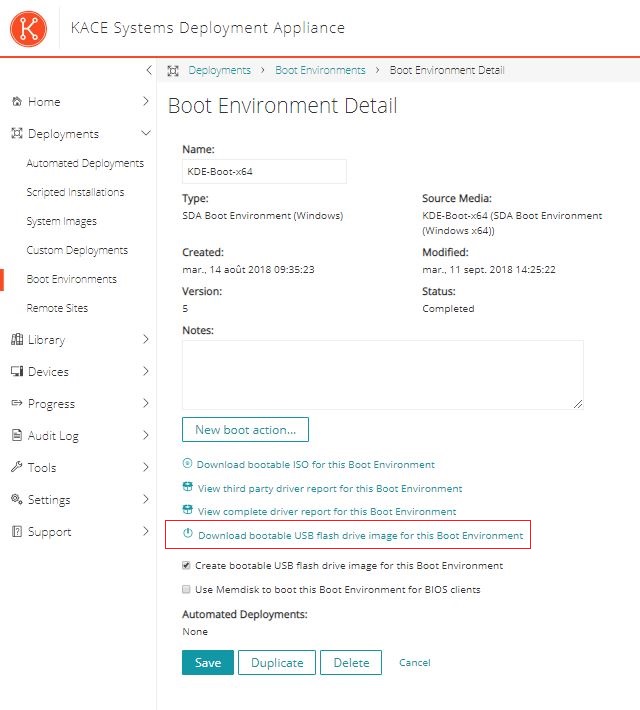Click the Save button

pyautogui.click(x=208, y=662)
